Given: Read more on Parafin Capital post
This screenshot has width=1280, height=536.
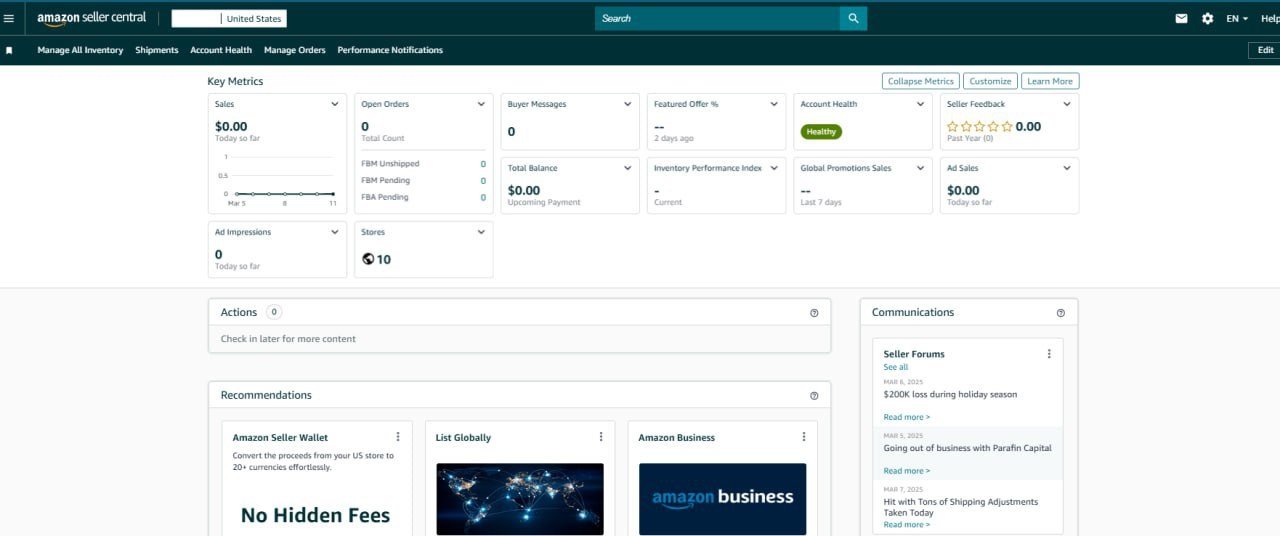Looking at the screenshot, I should tap(906, 471).
